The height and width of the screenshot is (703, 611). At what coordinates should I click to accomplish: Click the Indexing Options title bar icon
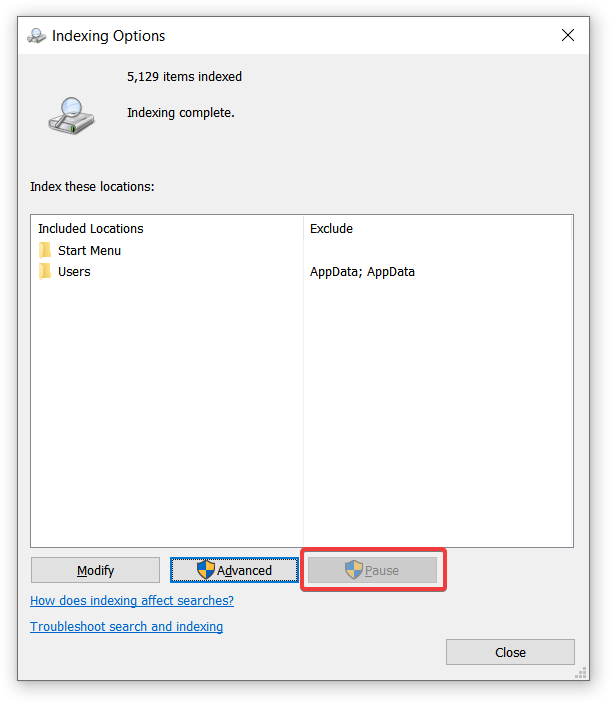coord(37,36)
